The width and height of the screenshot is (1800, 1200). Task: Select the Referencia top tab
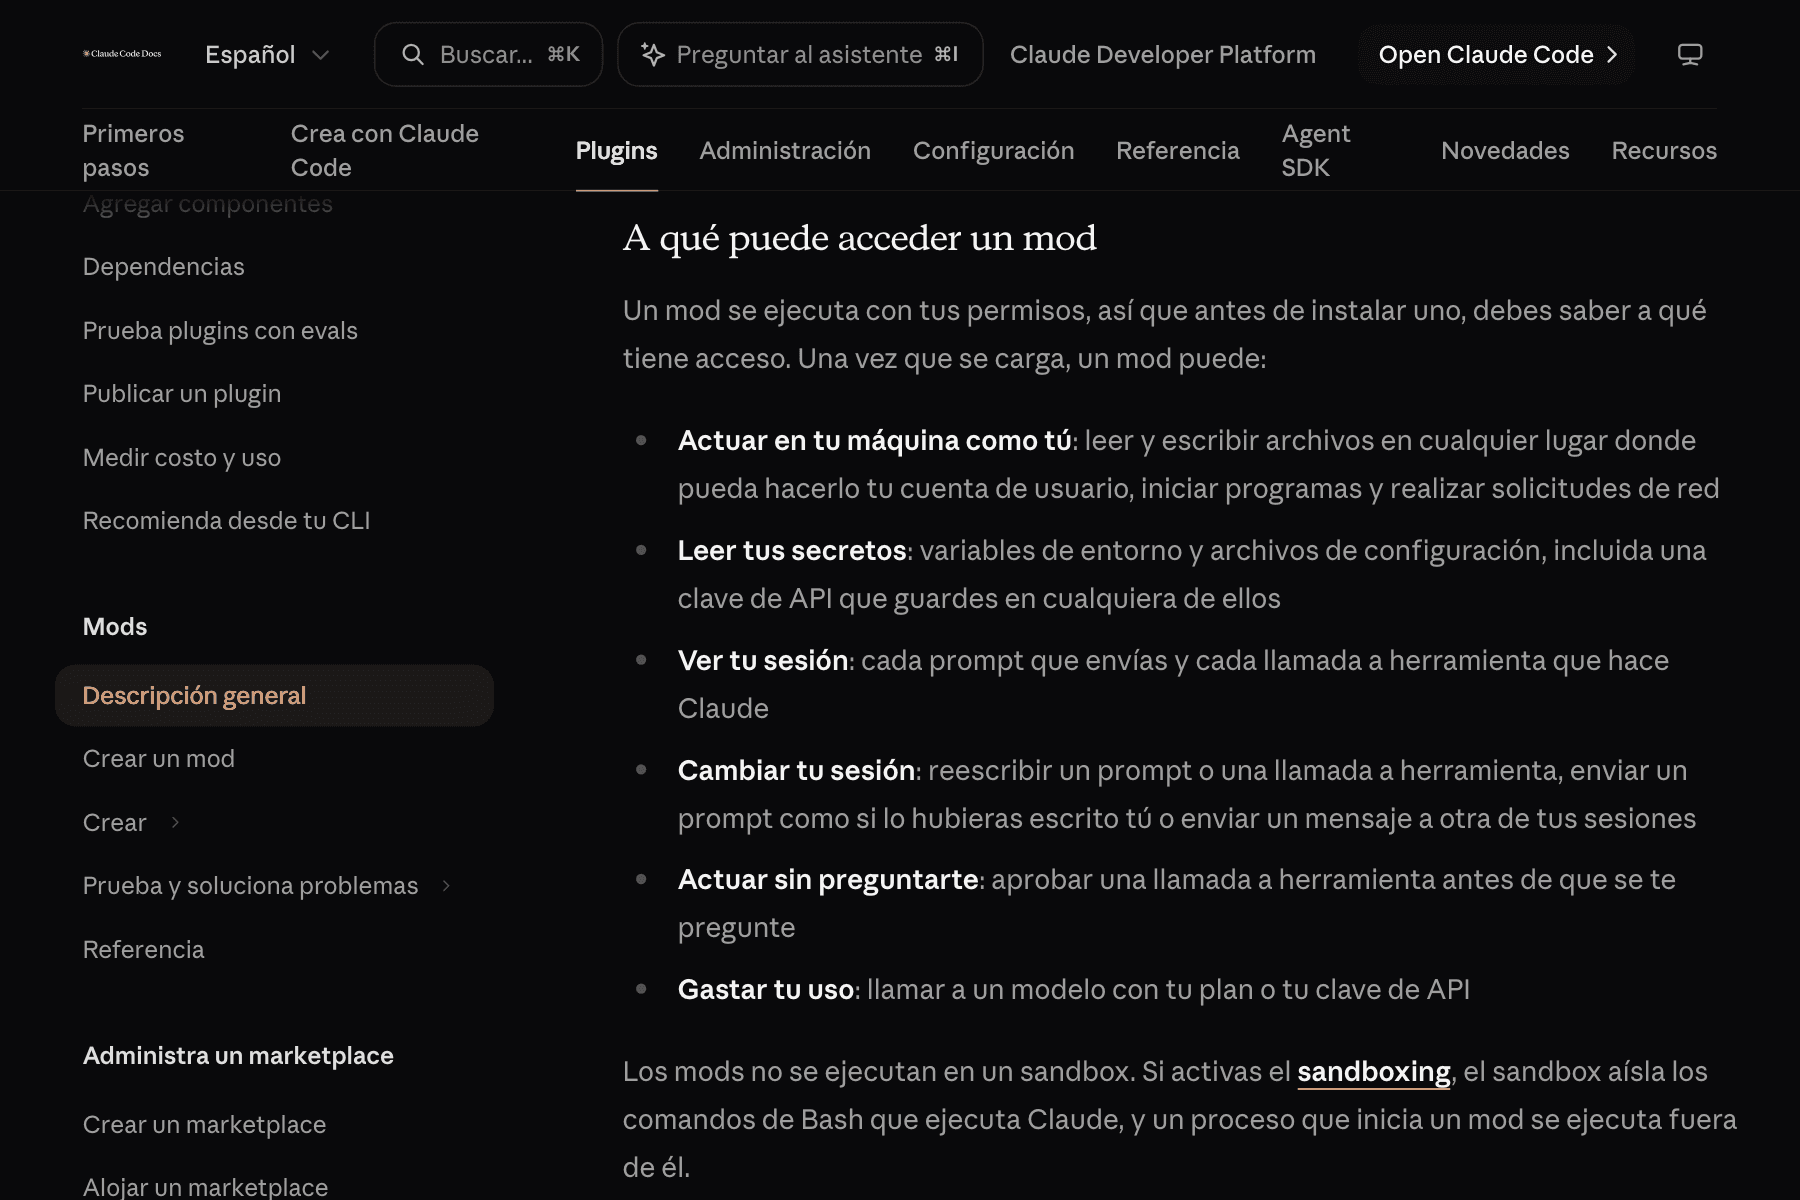pos(1177,150)
